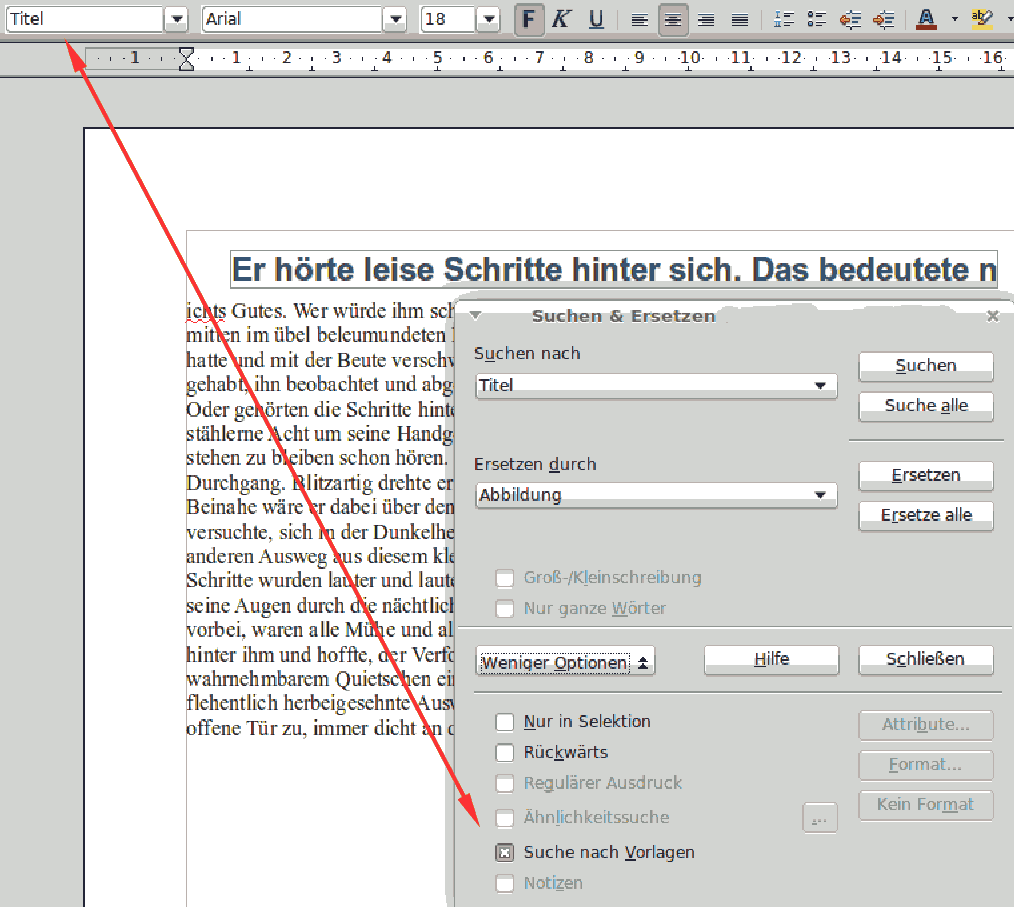The height and width of the screenshot is (907, 1014).
Task: Toggle bold formatting in the toolbar
Action: (529, 19)
